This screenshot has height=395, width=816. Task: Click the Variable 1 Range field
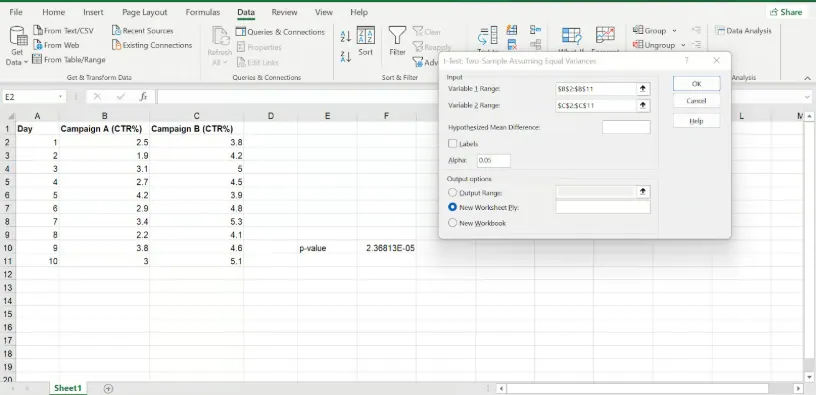(x=596, y=89)
